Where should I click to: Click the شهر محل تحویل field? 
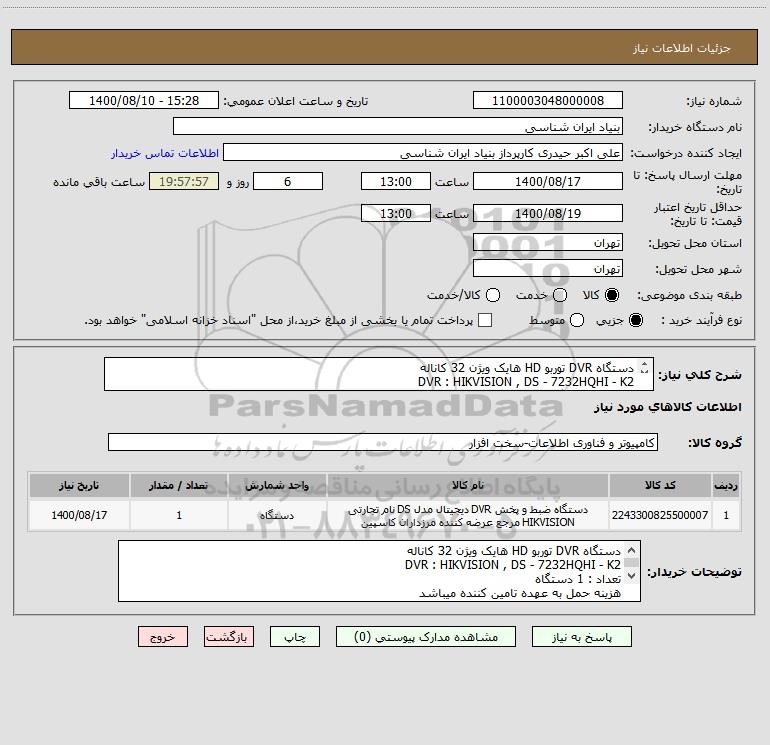tap(548, 269)
